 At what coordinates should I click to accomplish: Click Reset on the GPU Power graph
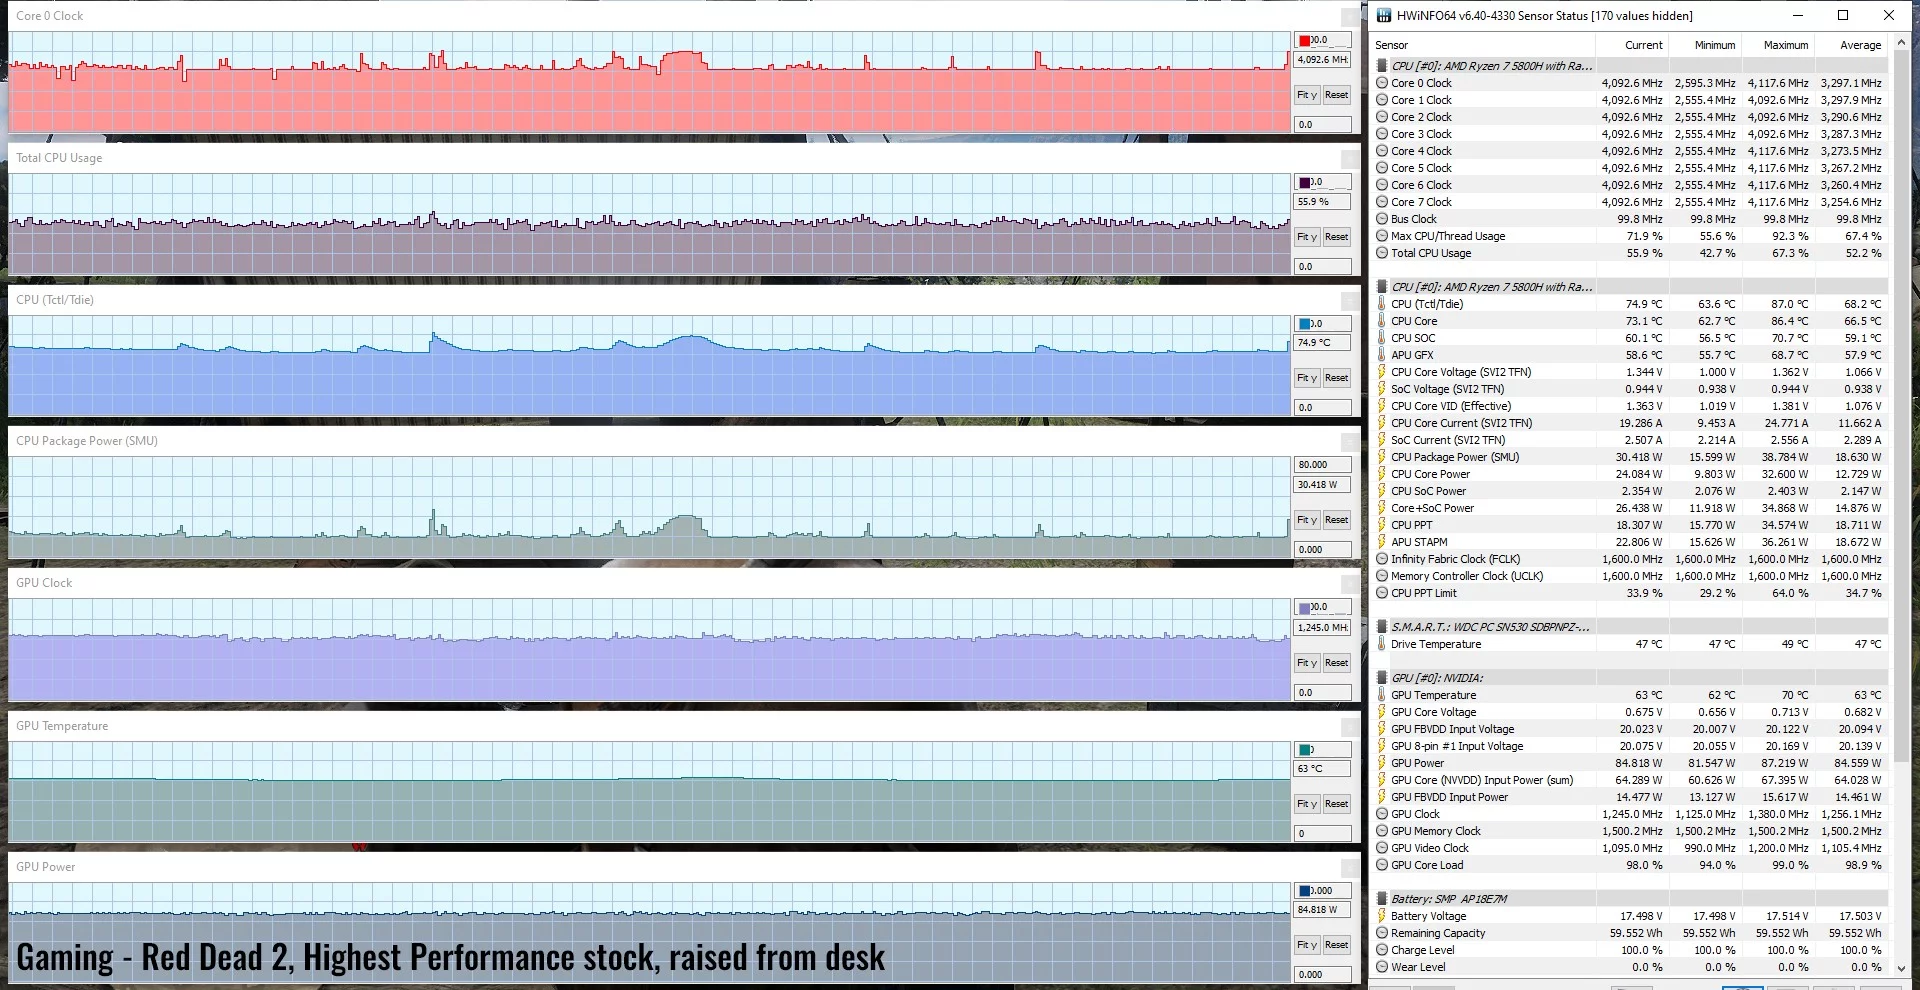pos(1337,944)
